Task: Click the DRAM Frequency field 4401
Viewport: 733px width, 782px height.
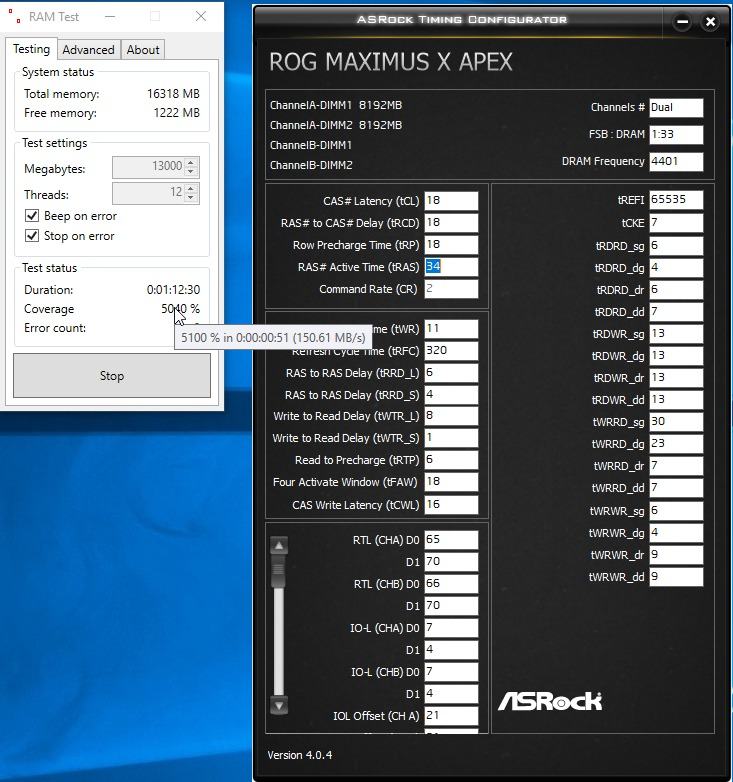Action: (676, 162)
